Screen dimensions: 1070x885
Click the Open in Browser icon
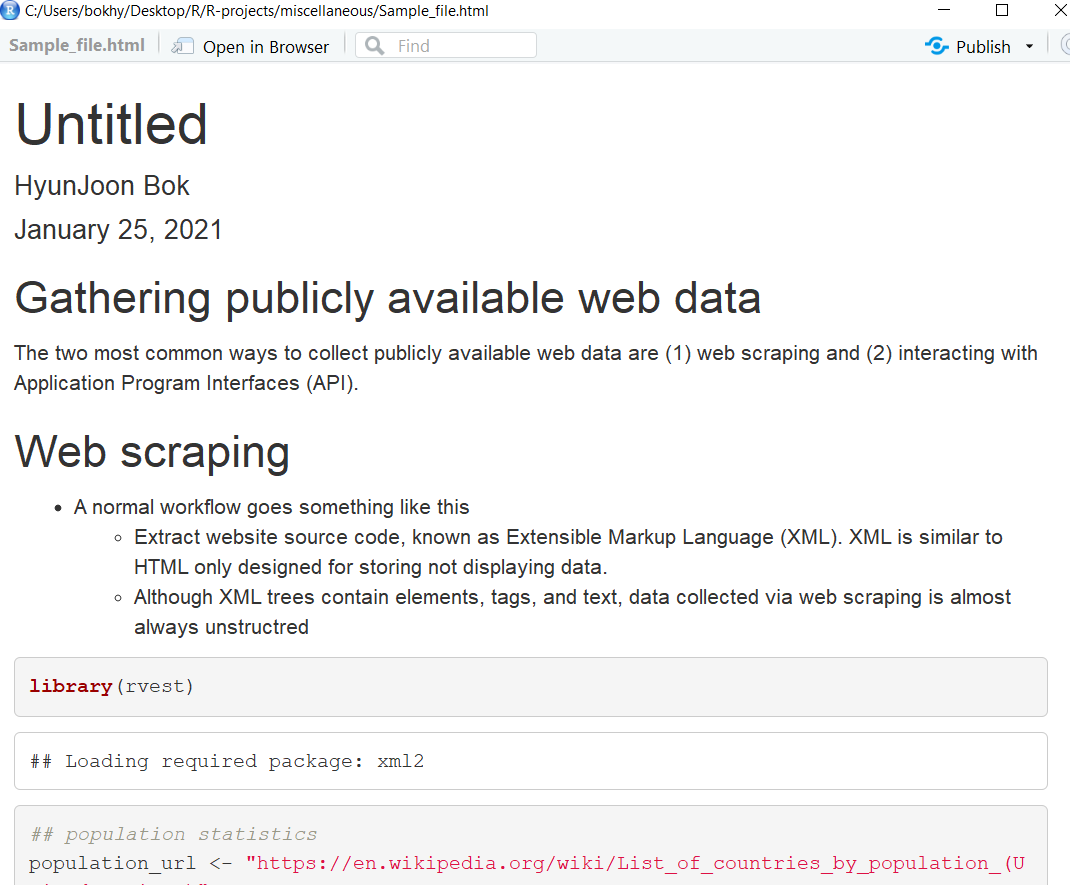click(x=182, y=46)
